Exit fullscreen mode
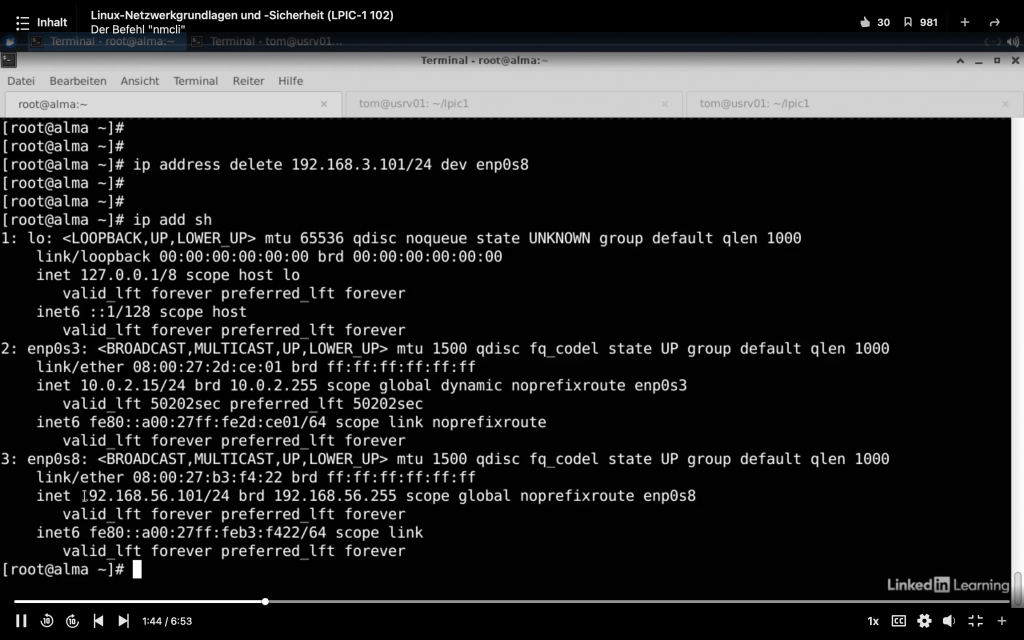This screenshot has width=1024, height=640. pyautogui.click(x=976, y=621)
